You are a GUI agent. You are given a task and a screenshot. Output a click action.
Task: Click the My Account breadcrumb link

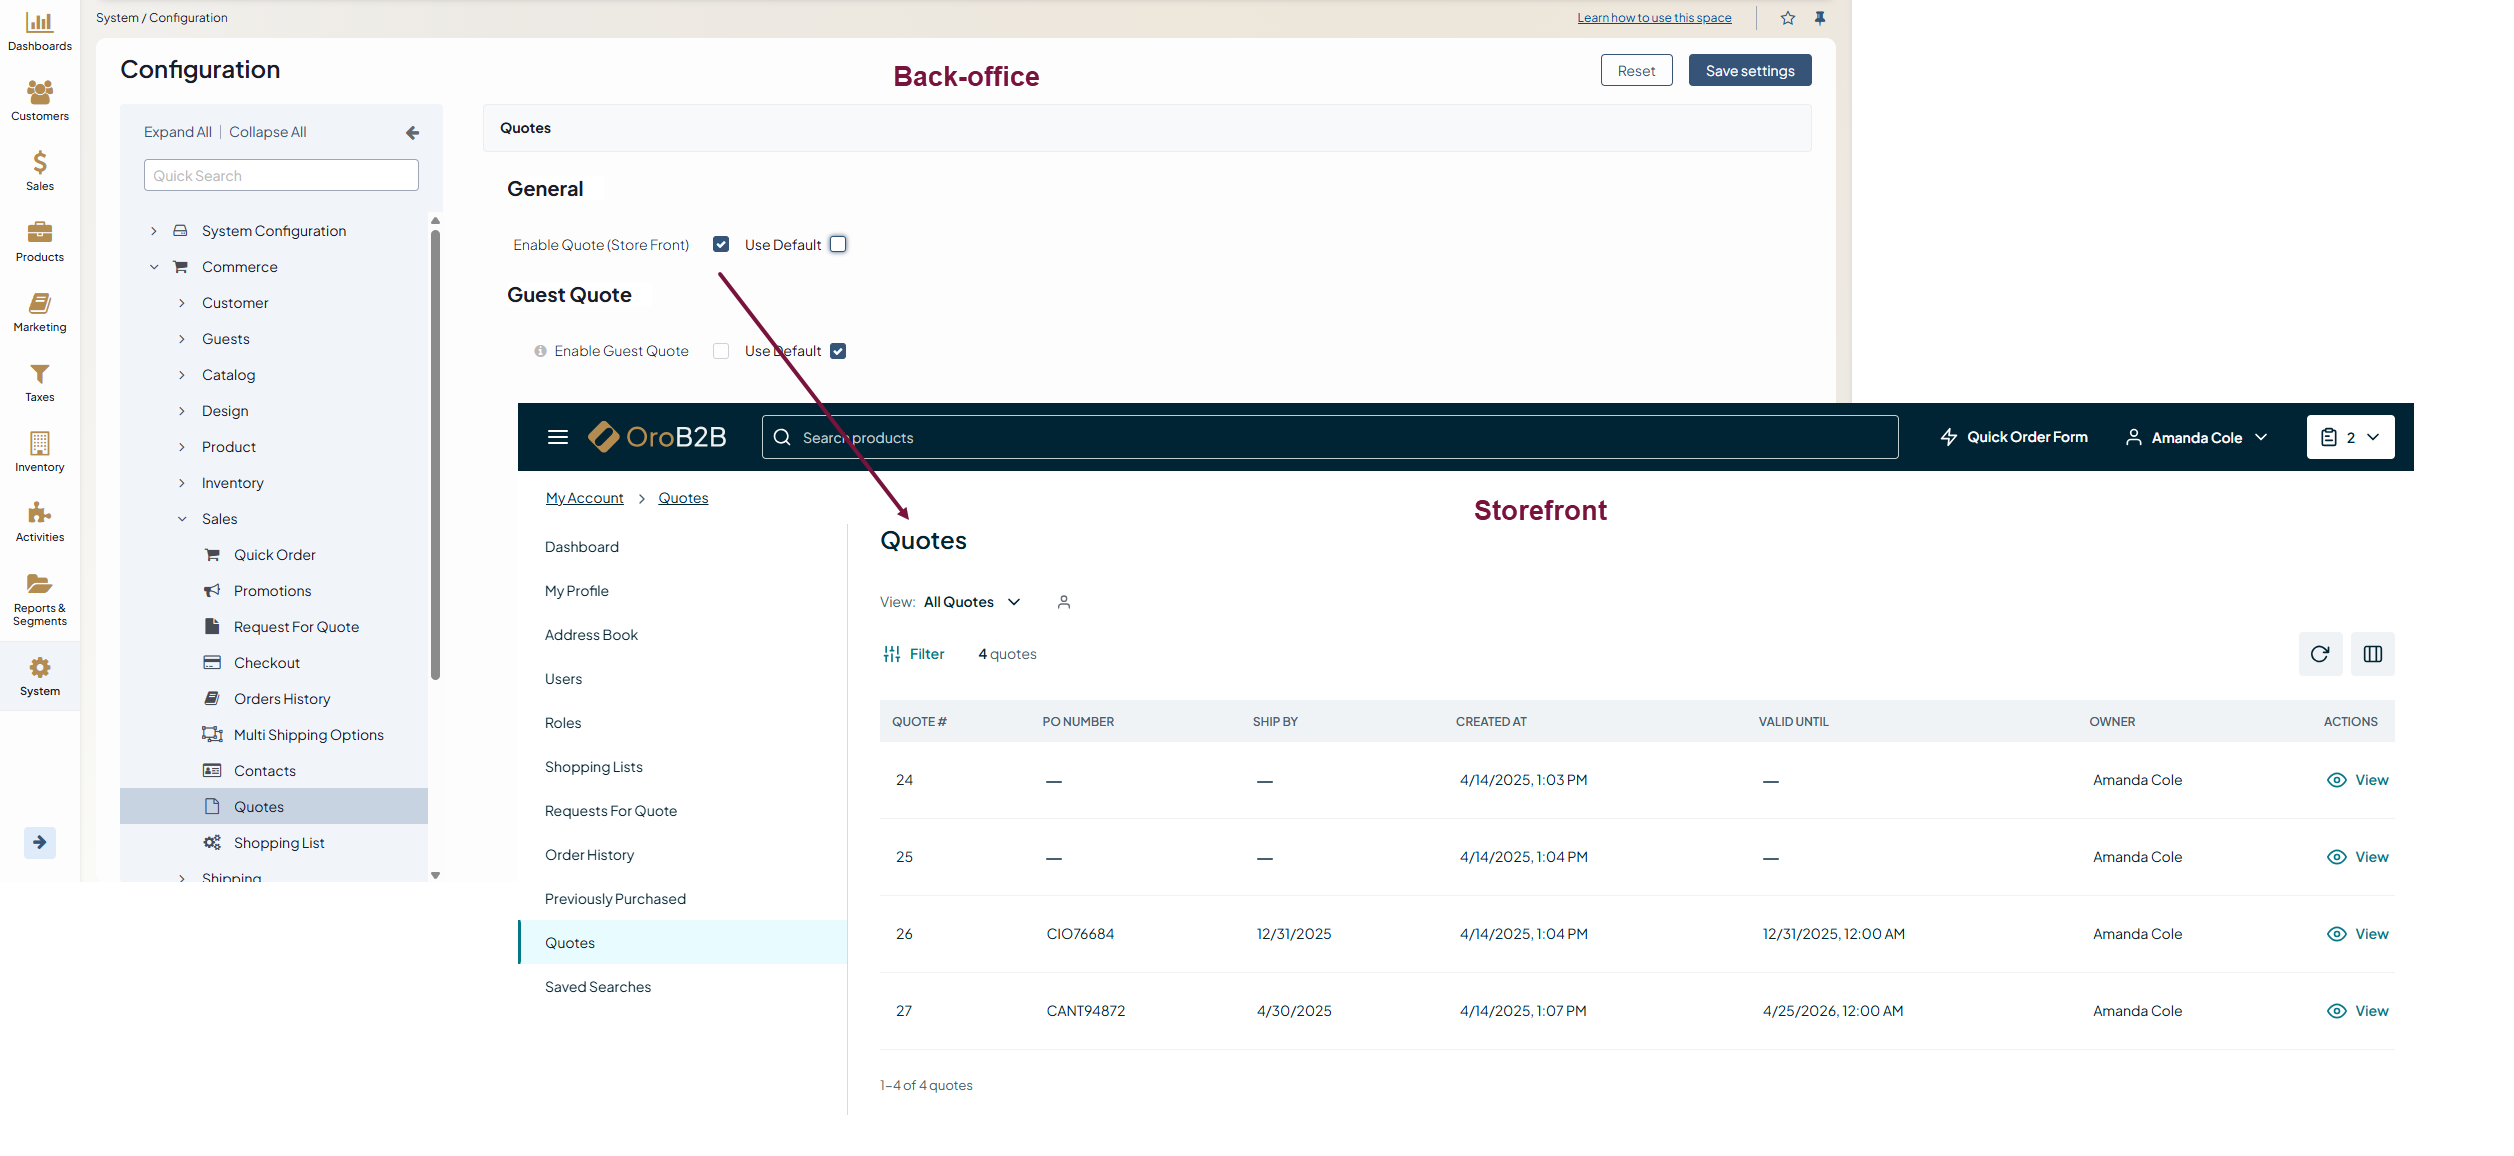[584, 498]
